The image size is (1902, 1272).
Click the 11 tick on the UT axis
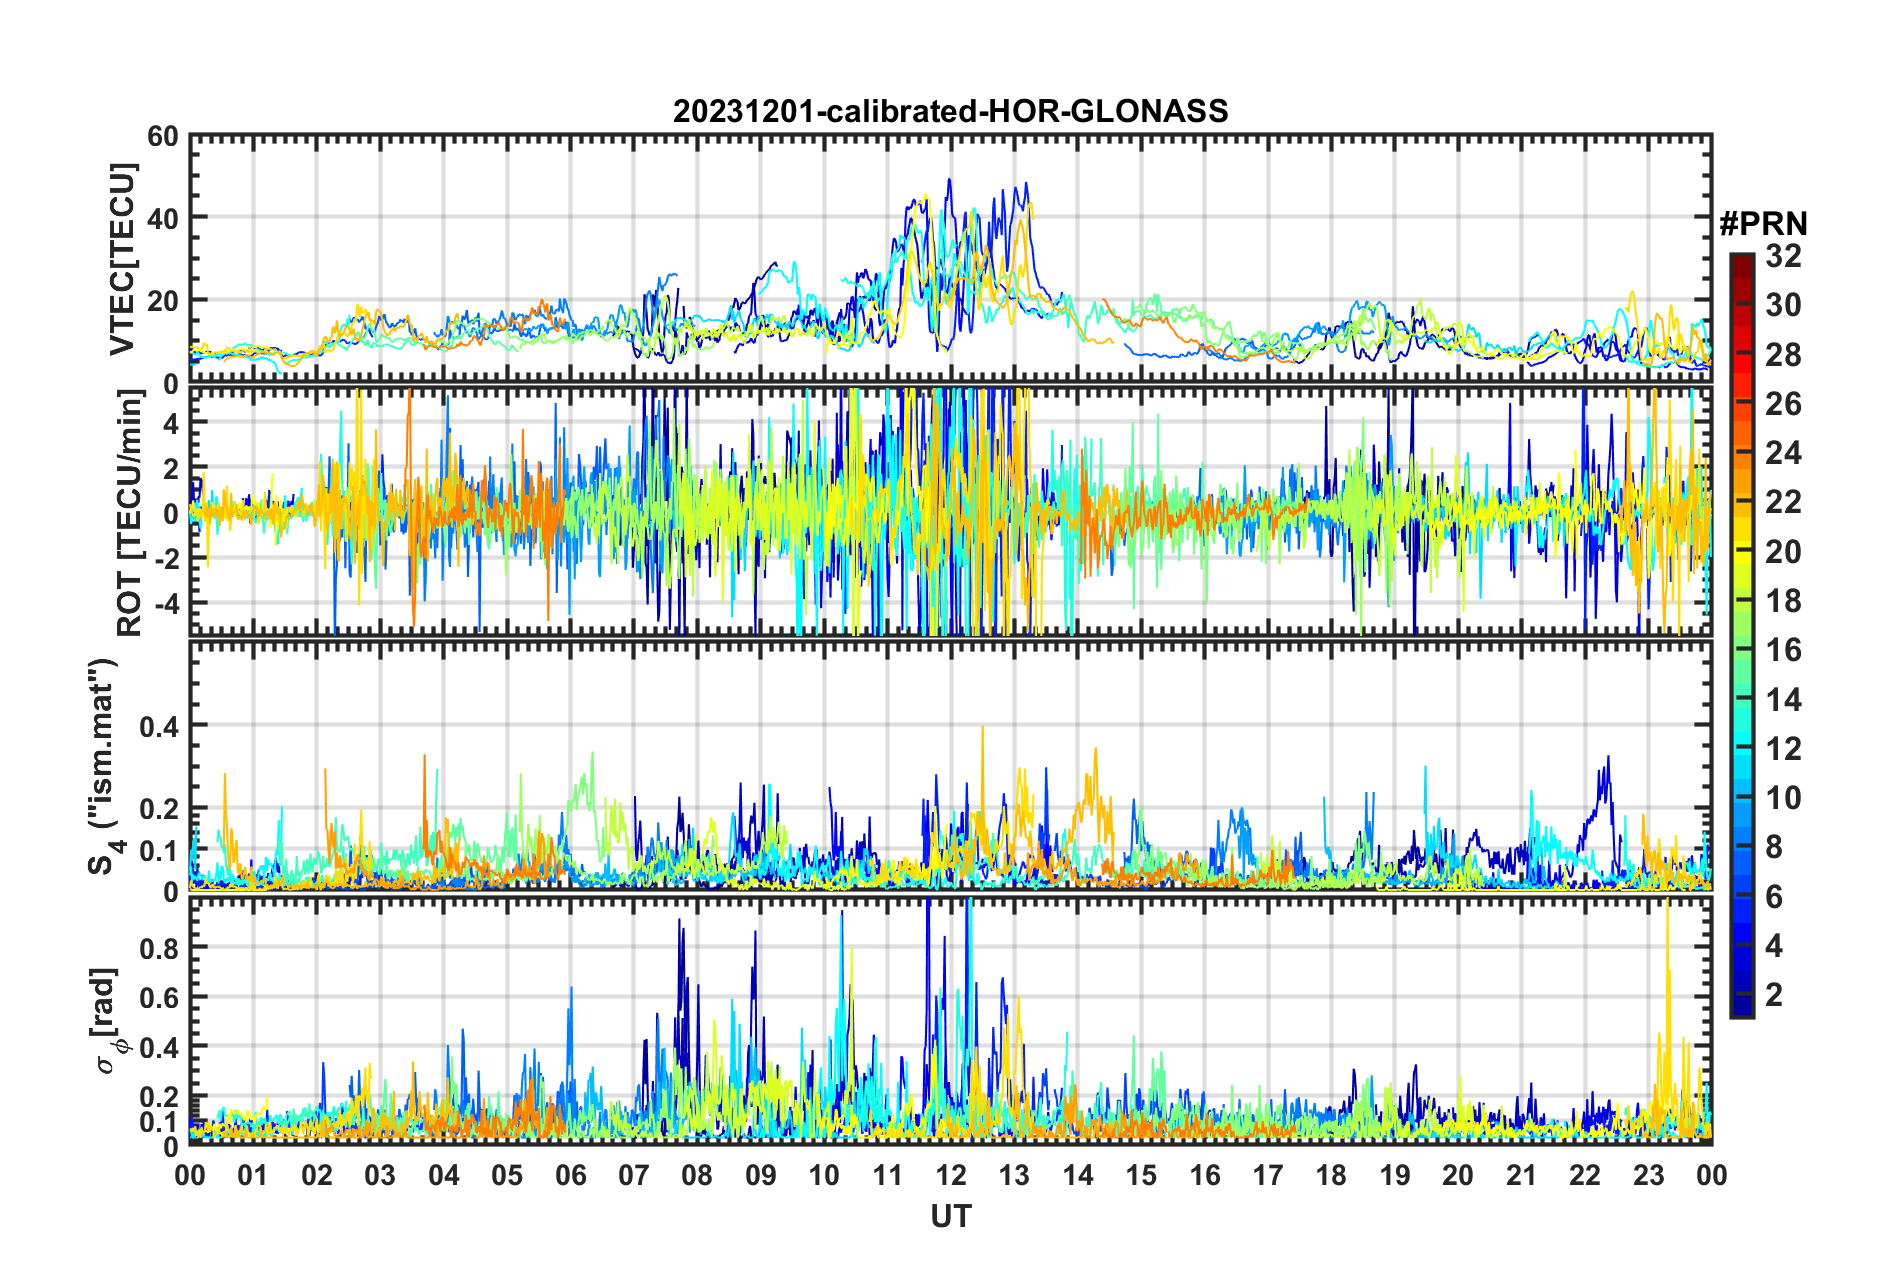(x=888, y=1175)
